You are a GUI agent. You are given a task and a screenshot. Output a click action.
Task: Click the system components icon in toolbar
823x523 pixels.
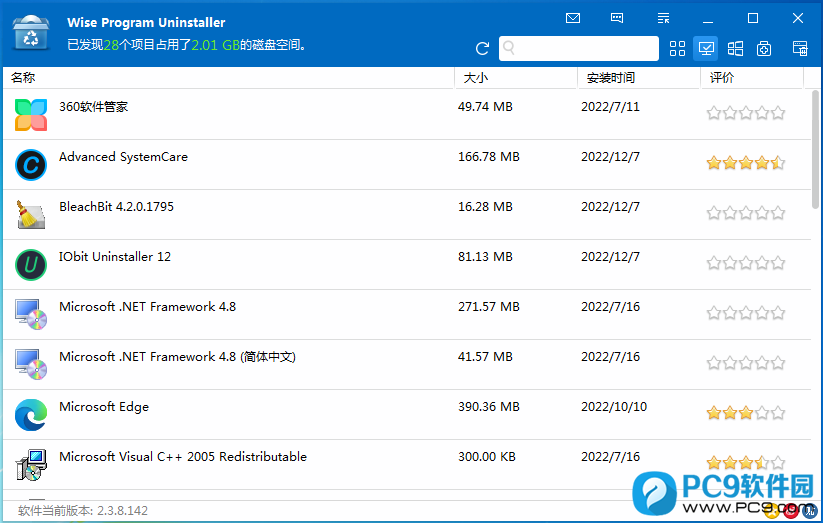[764, 49]
